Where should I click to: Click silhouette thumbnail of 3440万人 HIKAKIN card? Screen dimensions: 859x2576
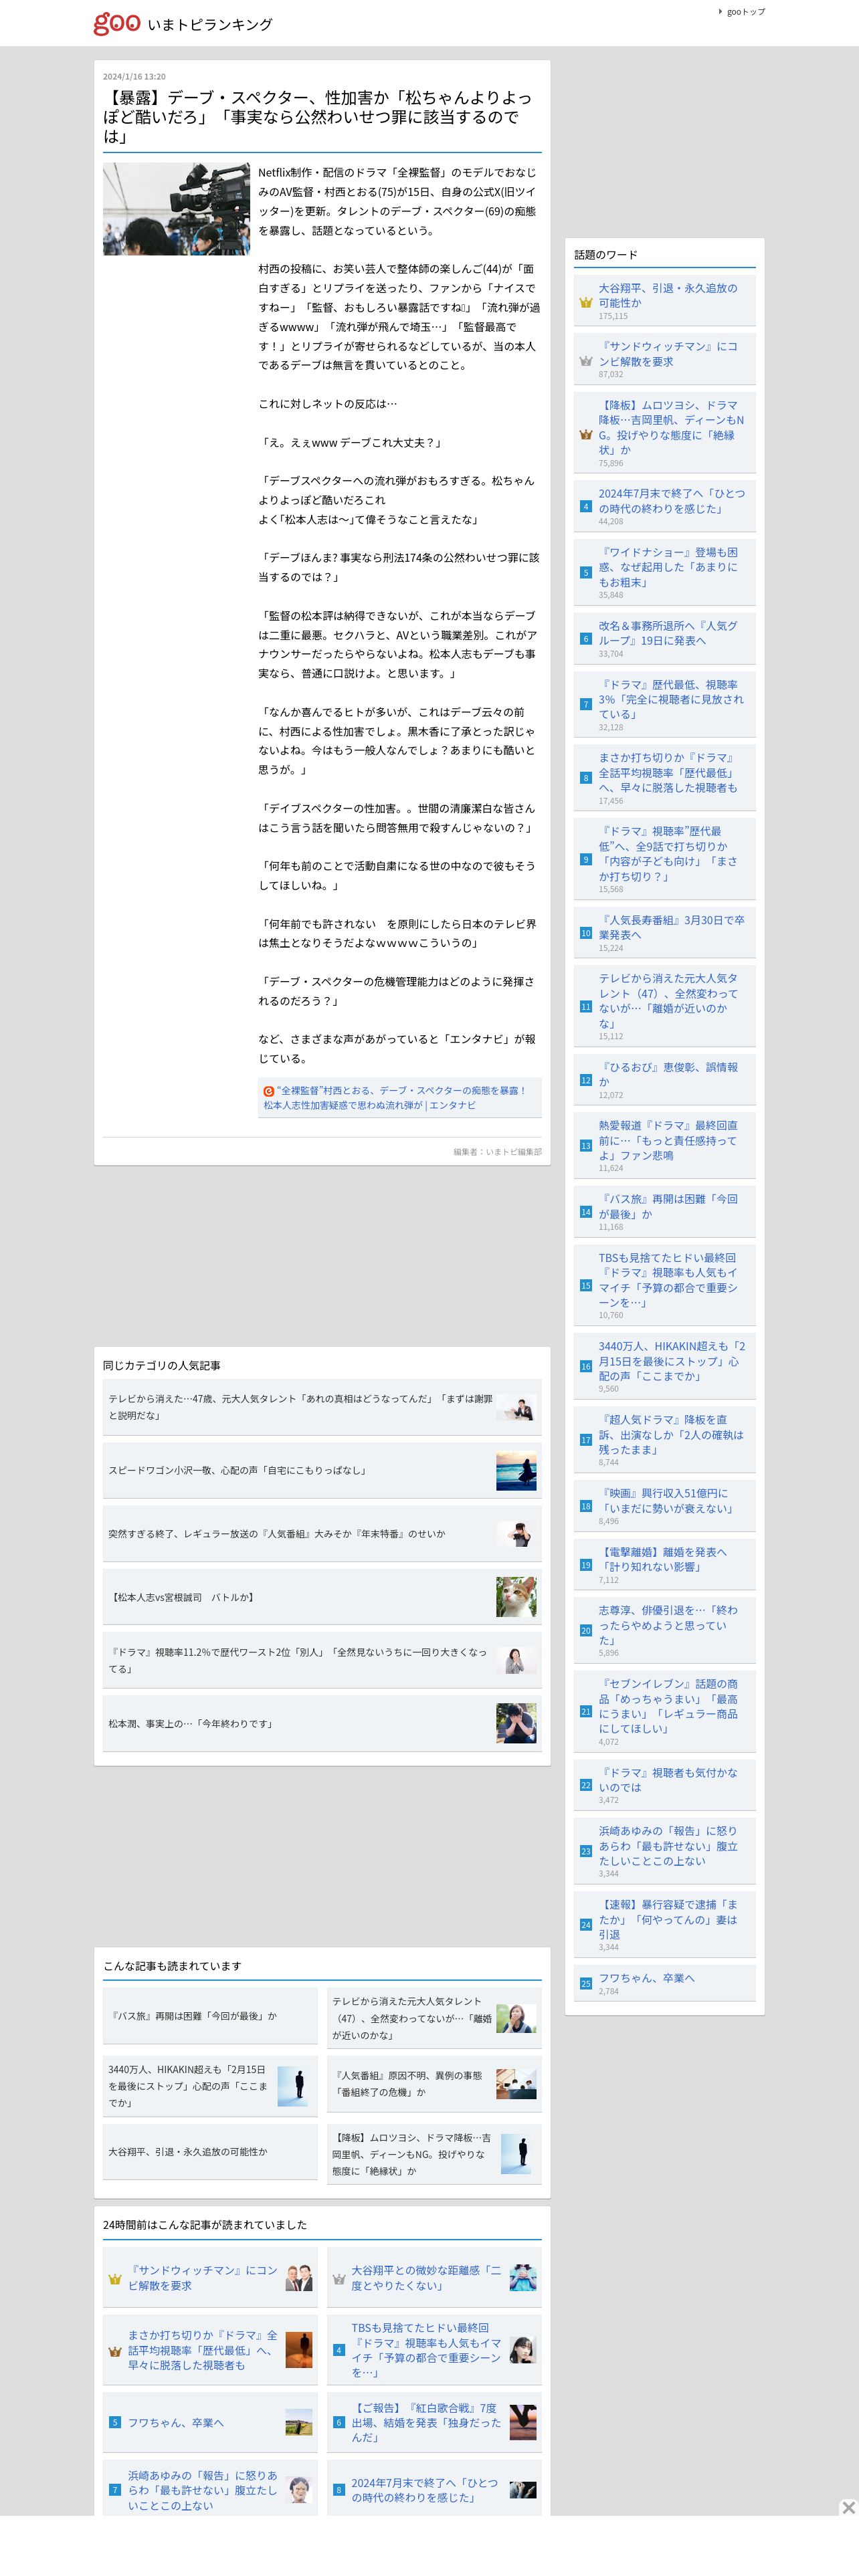(x=292, y=2086)
